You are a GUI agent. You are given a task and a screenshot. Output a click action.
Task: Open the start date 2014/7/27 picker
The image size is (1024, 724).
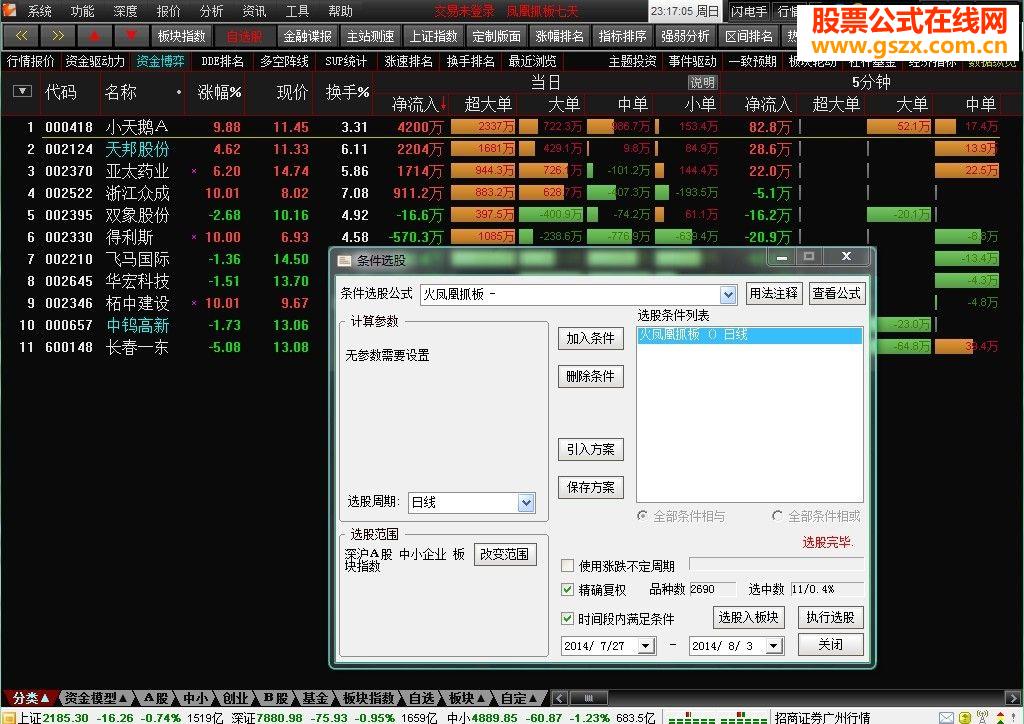pos(646,646)
